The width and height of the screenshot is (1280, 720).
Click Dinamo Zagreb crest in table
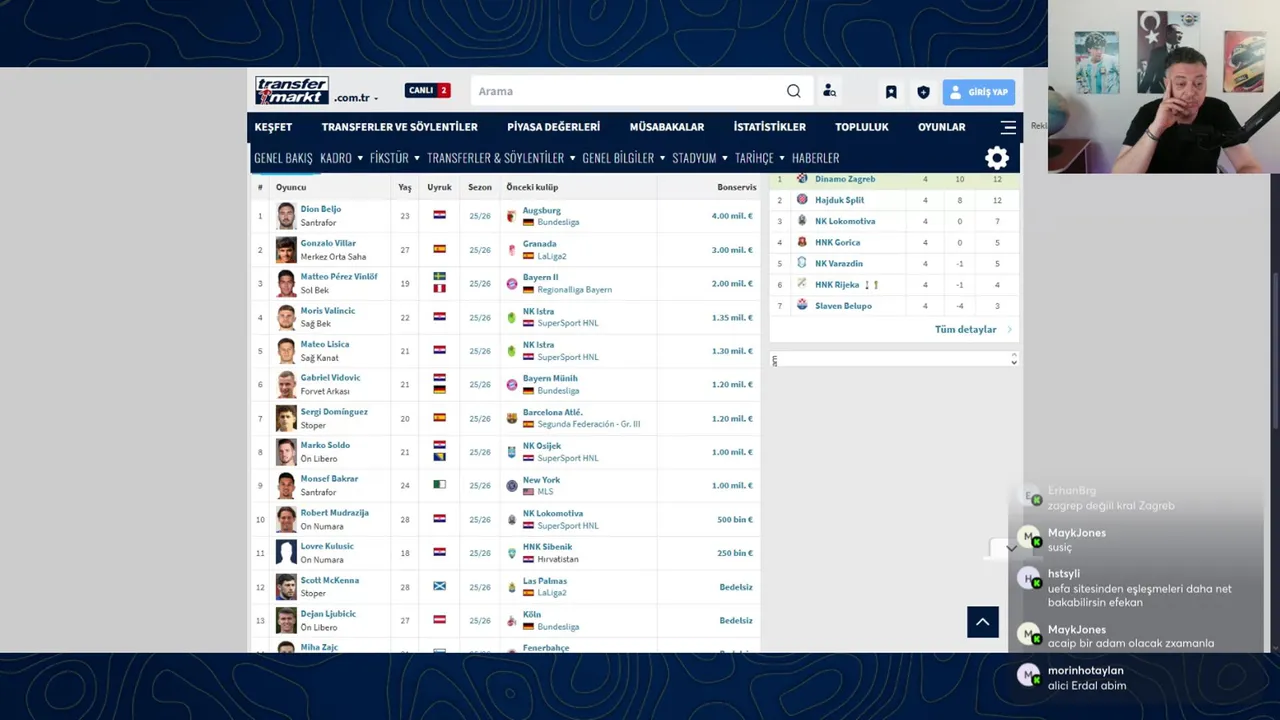point(802,179)
